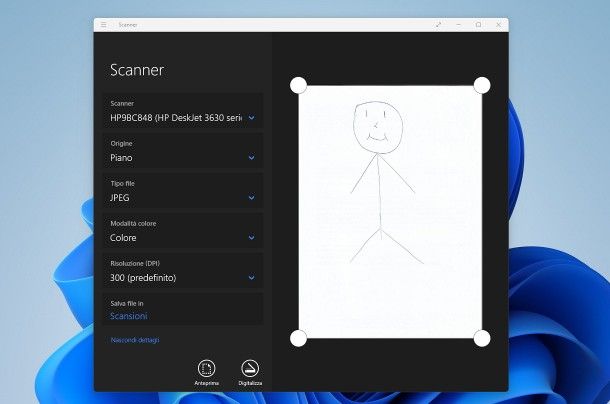Close the Scanner app window
The width and height of the screenshot is (610, 404).
coord(497,24)
